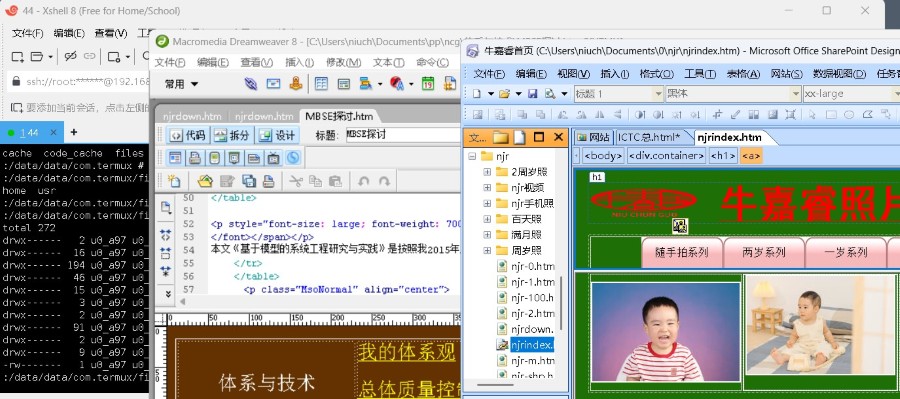Open SharePoint 表格(A) menu
Image resolution: width=900 pixels, height=399 pixels.
[743, 73]
